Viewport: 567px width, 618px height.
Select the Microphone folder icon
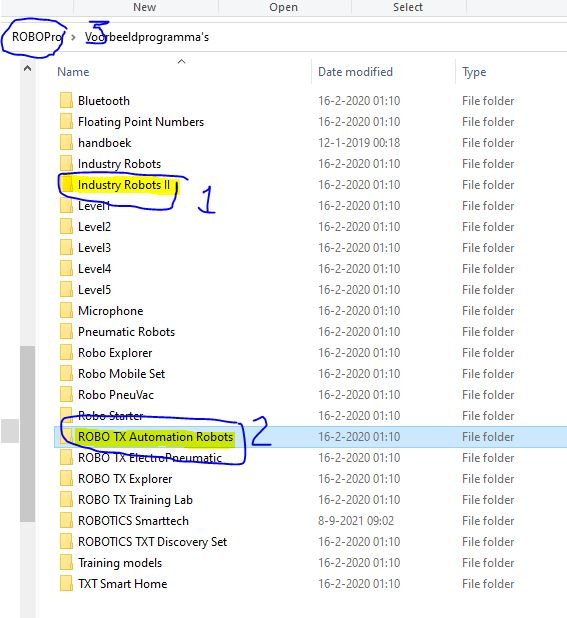tap(66, 311)
